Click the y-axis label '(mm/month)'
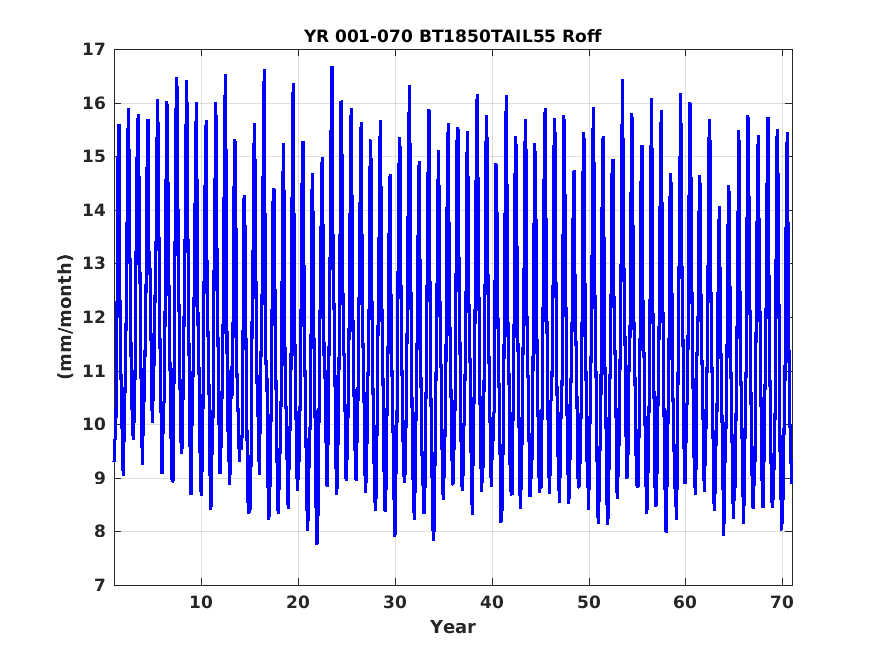875x656 pixels. point(65,316)
